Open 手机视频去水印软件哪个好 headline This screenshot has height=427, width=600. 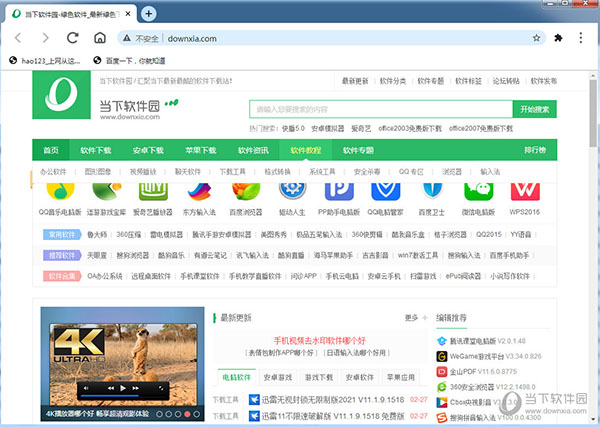click(x=320, y=341)
